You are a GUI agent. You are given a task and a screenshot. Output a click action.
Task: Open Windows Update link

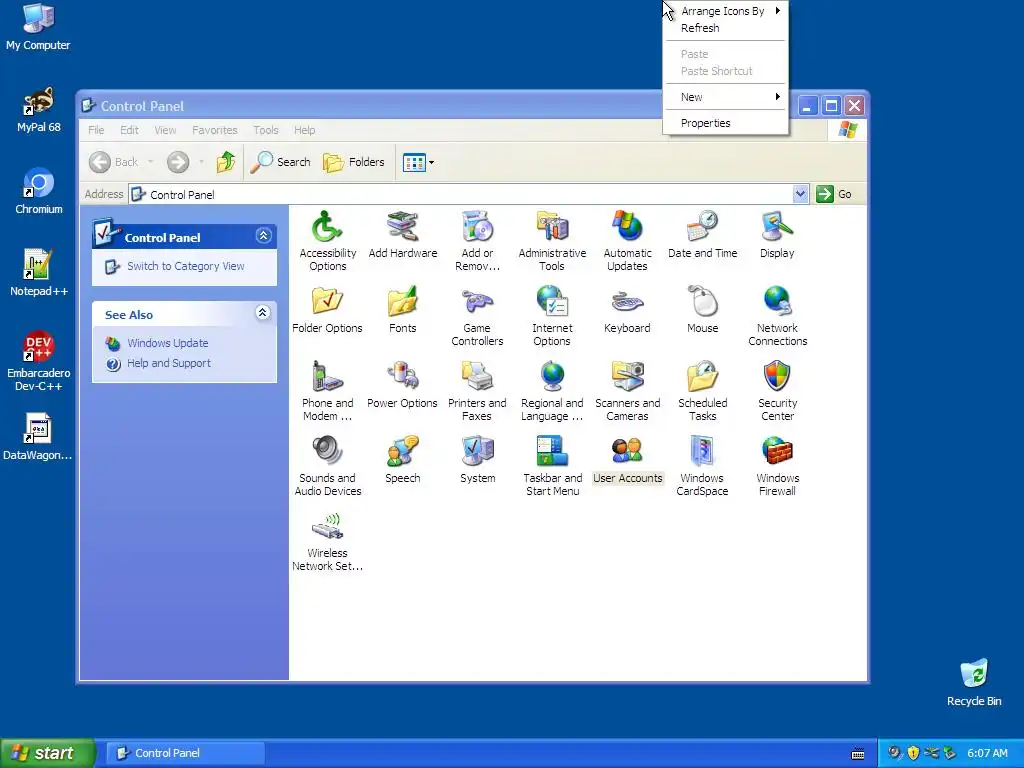pyautogui.click(x=168, y=343)
